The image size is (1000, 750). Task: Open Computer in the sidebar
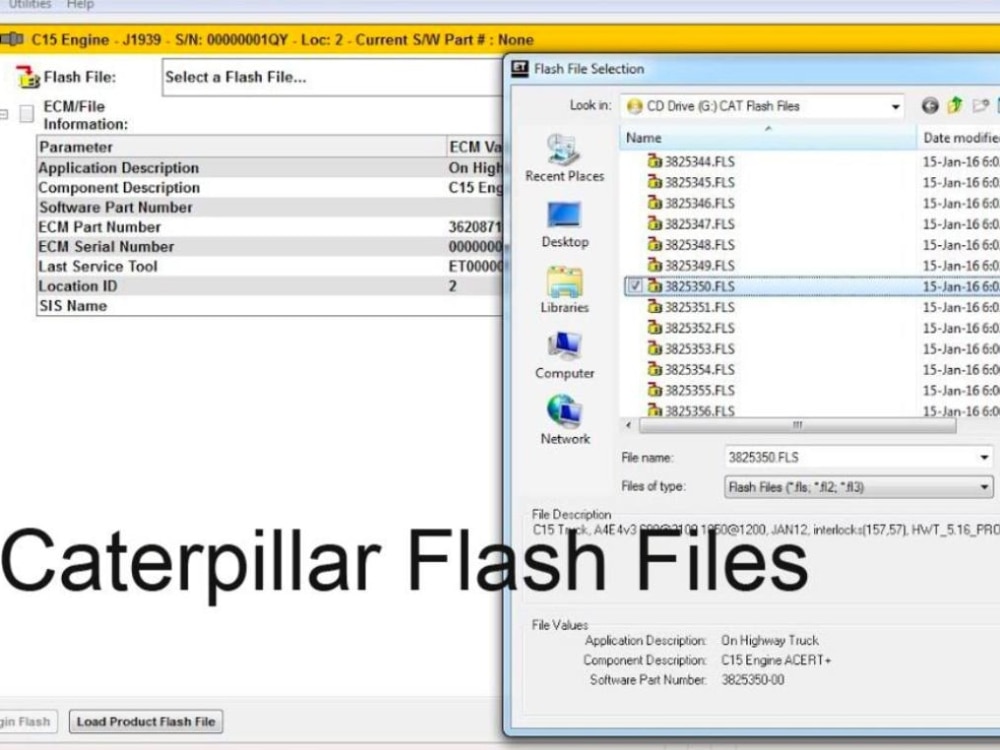[x=564, y=356]
